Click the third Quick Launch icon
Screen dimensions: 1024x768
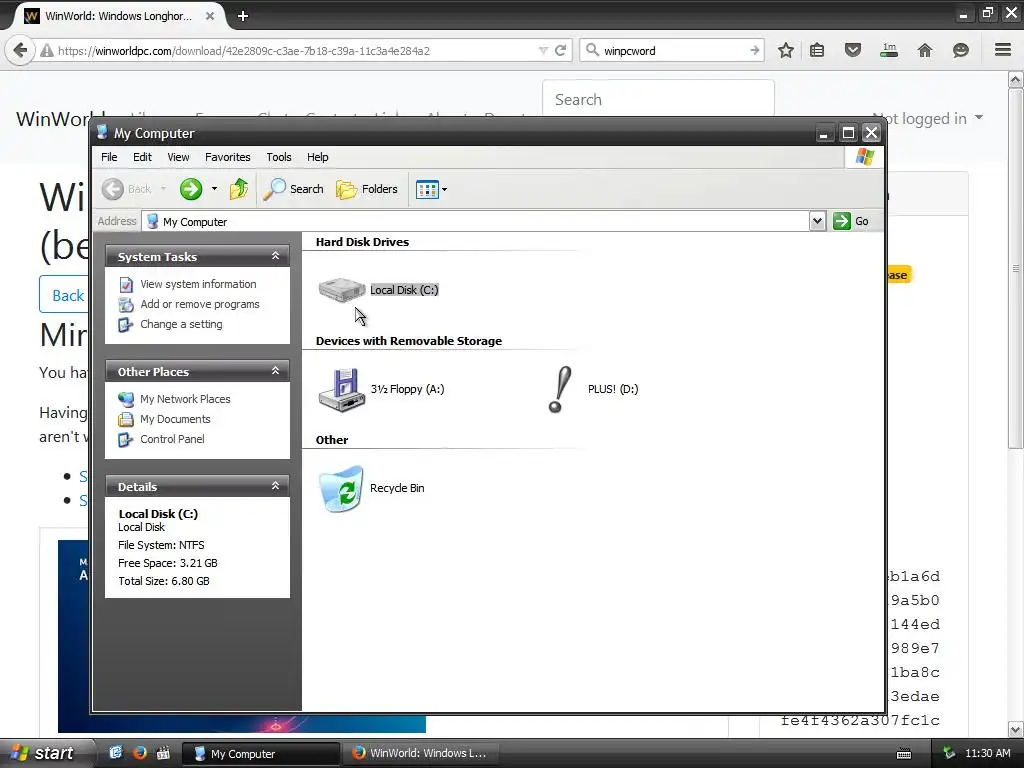pos(163,753)
